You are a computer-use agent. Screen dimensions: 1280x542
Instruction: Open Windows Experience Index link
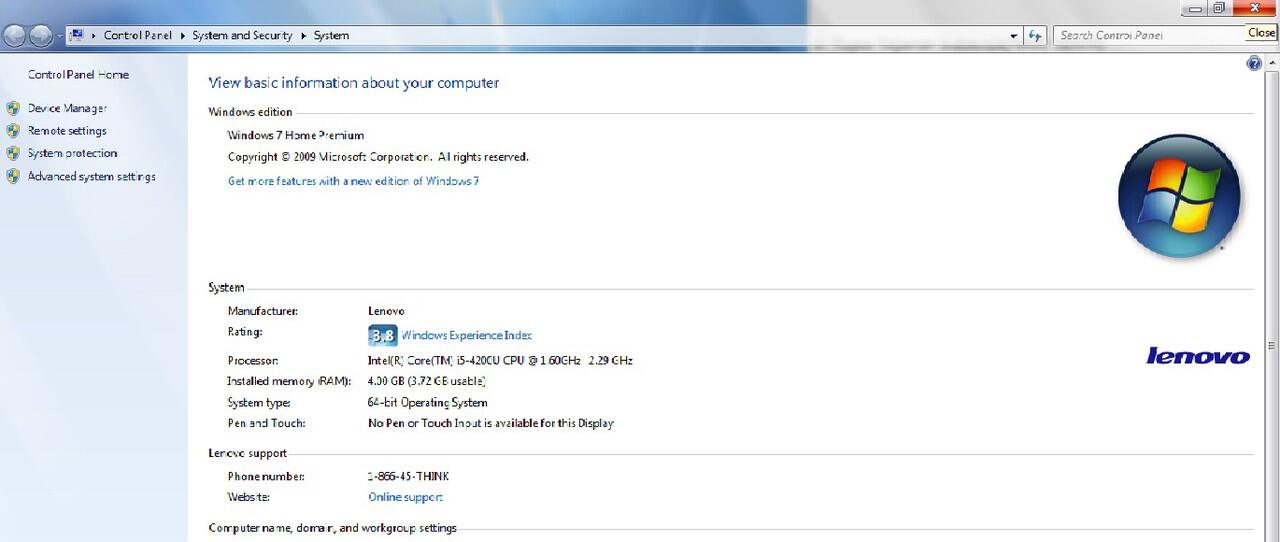[x=466, y=336]
